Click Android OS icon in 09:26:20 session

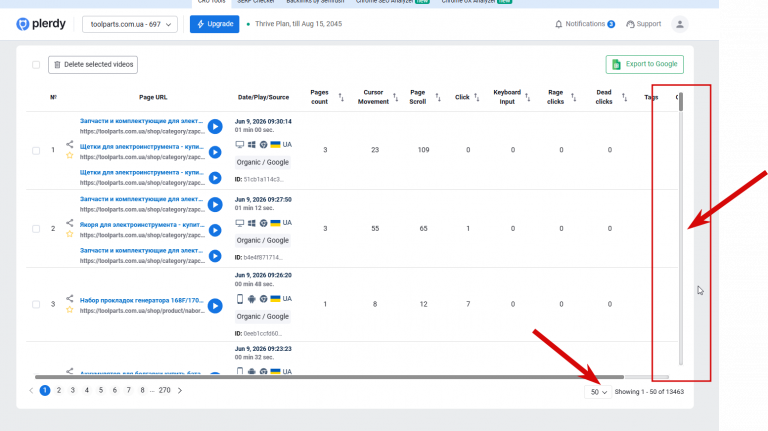[252, 299]
